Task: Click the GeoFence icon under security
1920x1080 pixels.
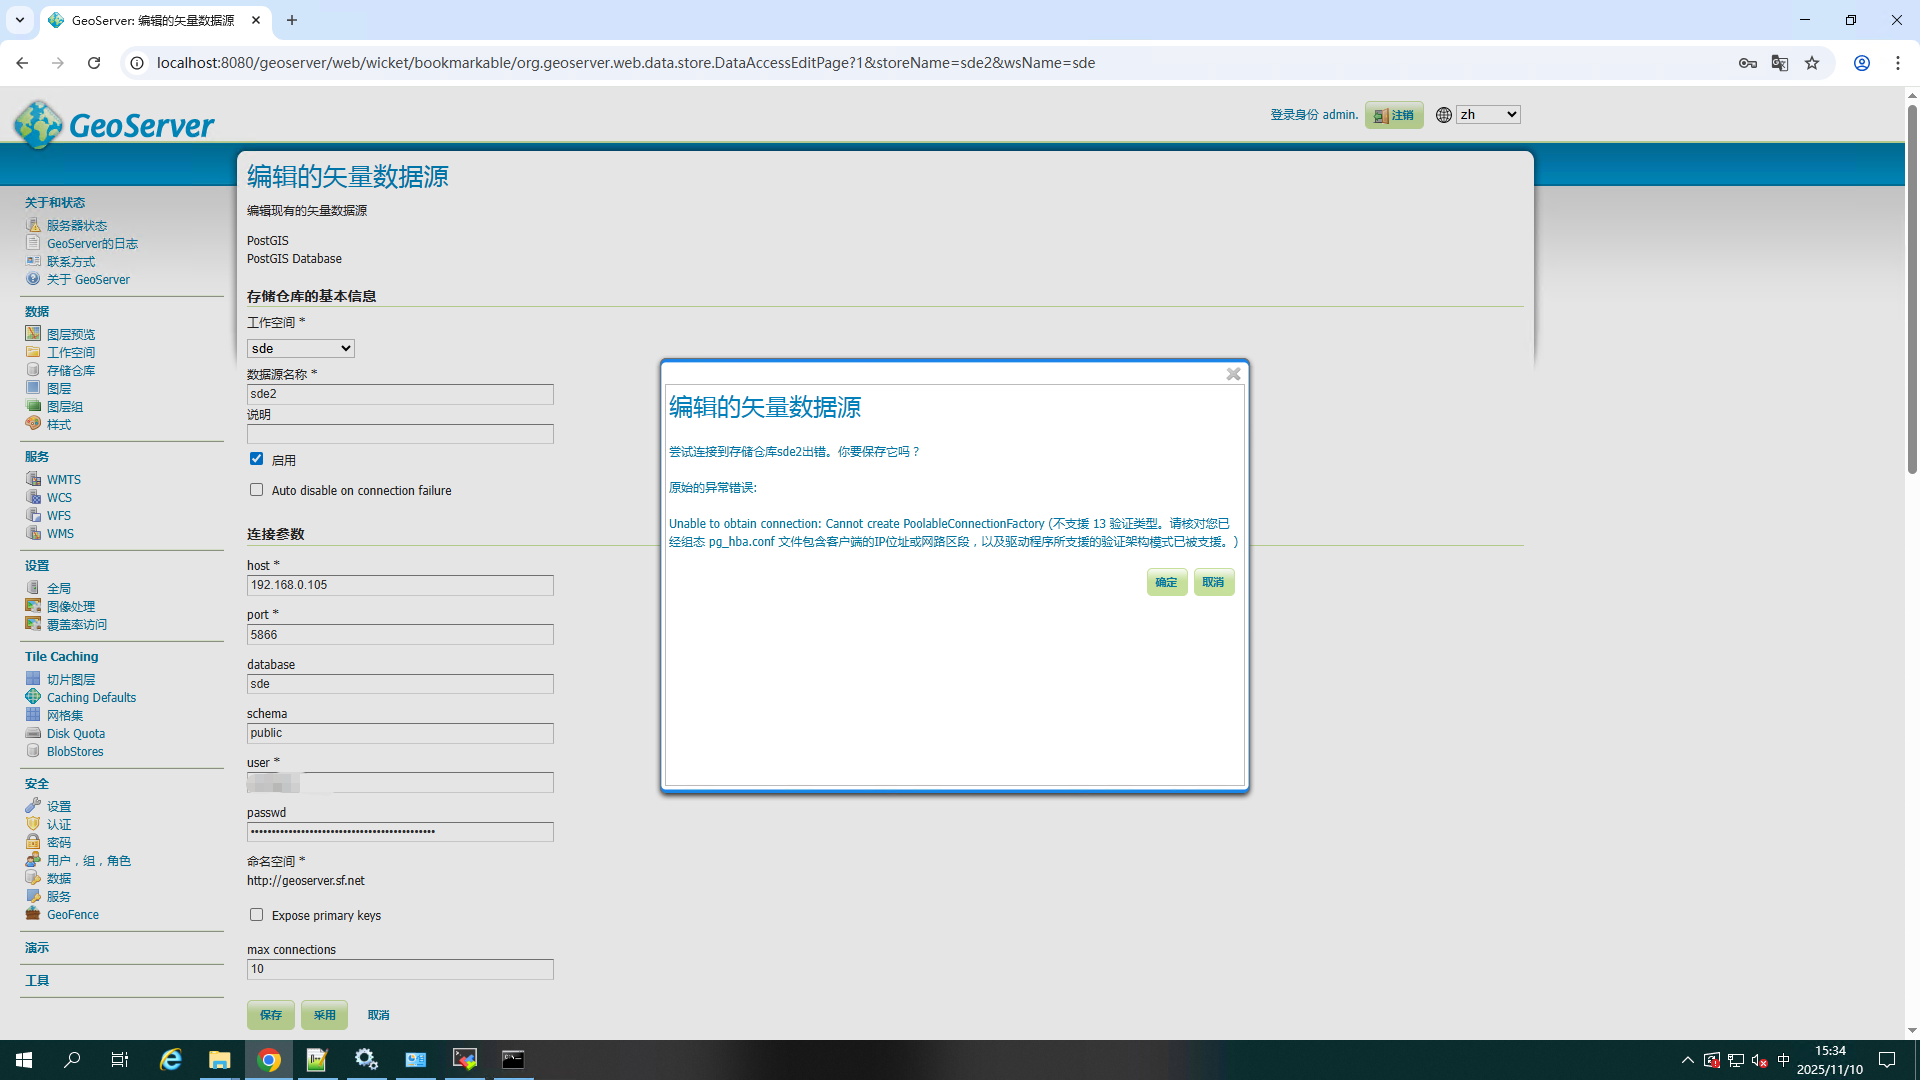Action: tap(33, 914)
